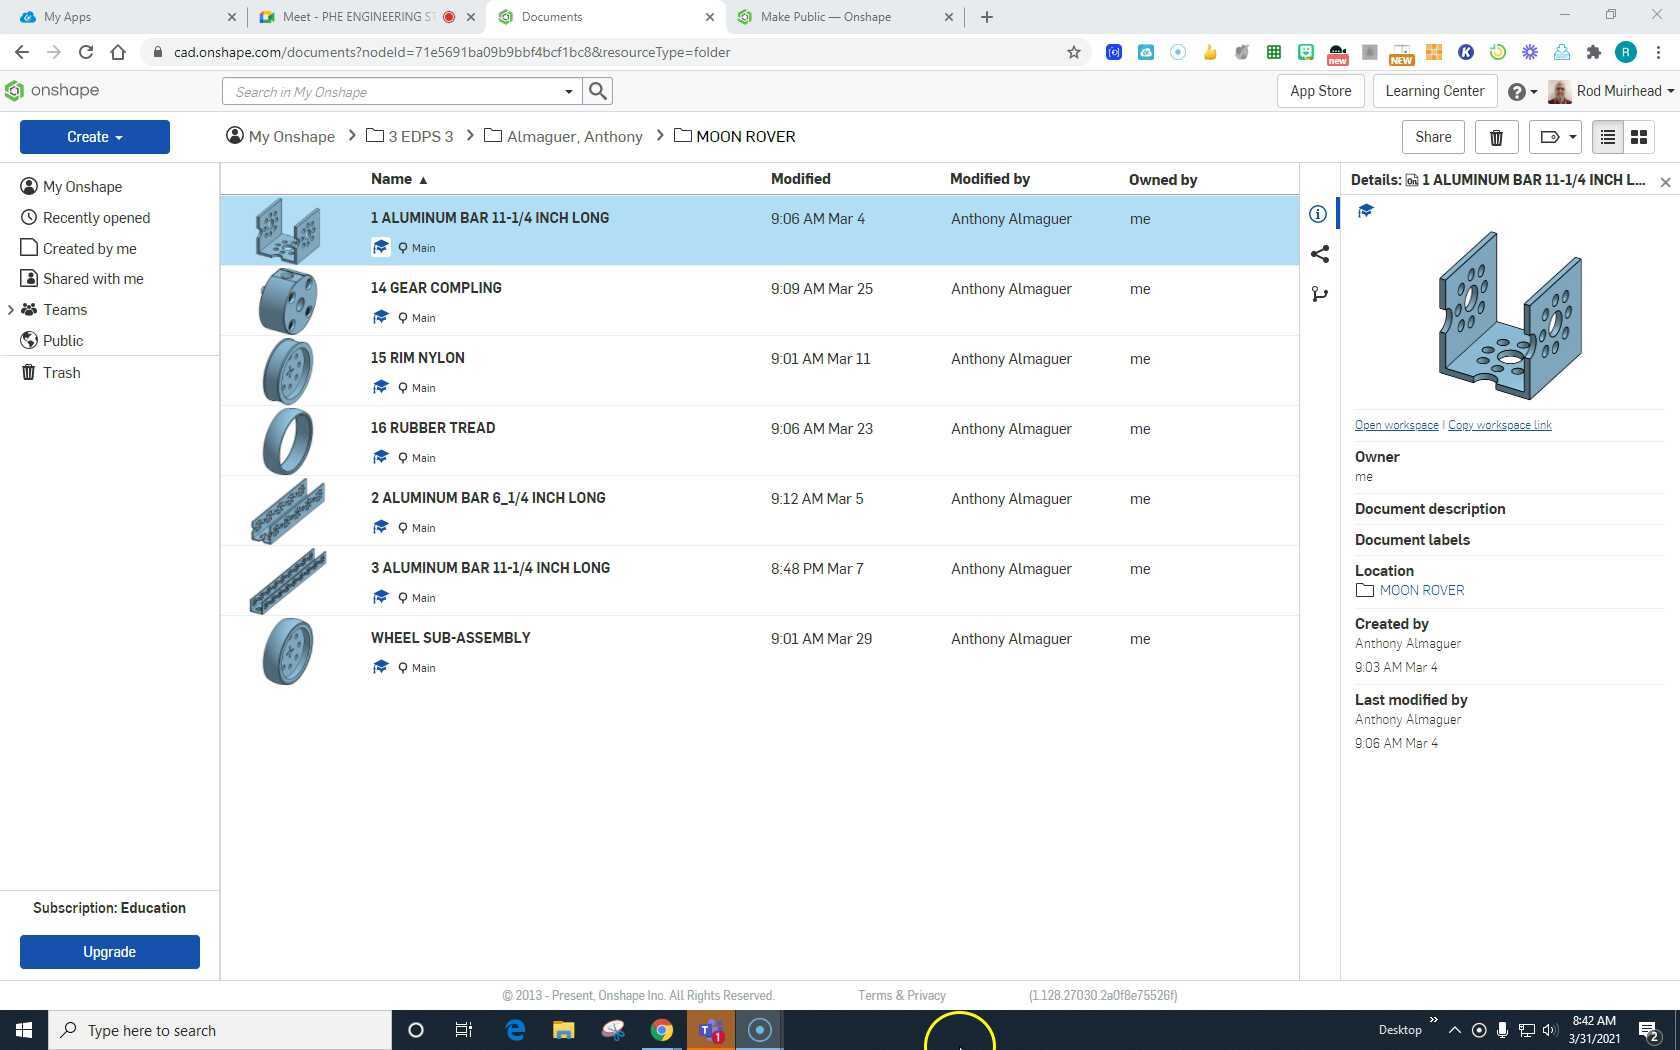Viewport: 1680px width, 1050px height.
Task: Open the WHEEL SUB-ASSEMBLY thumbnail
Action: (x=288, y=651)
